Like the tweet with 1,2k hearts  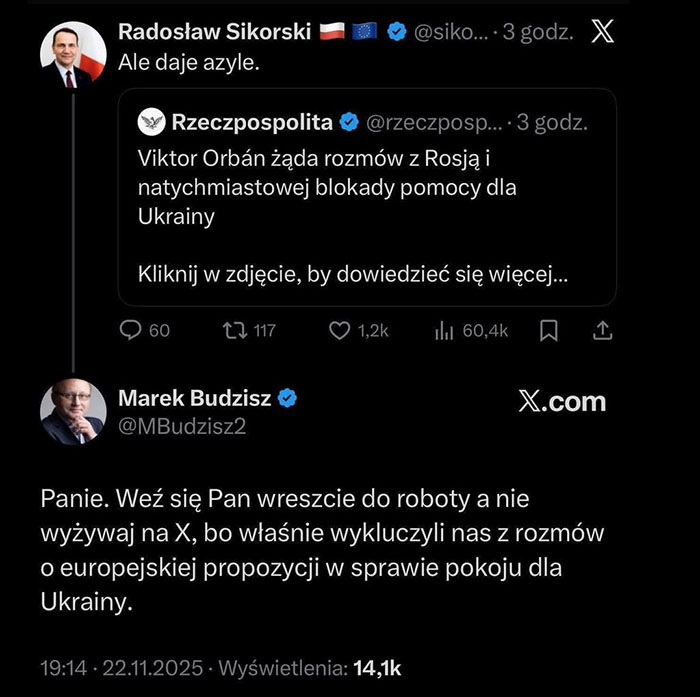click(340, 331)
